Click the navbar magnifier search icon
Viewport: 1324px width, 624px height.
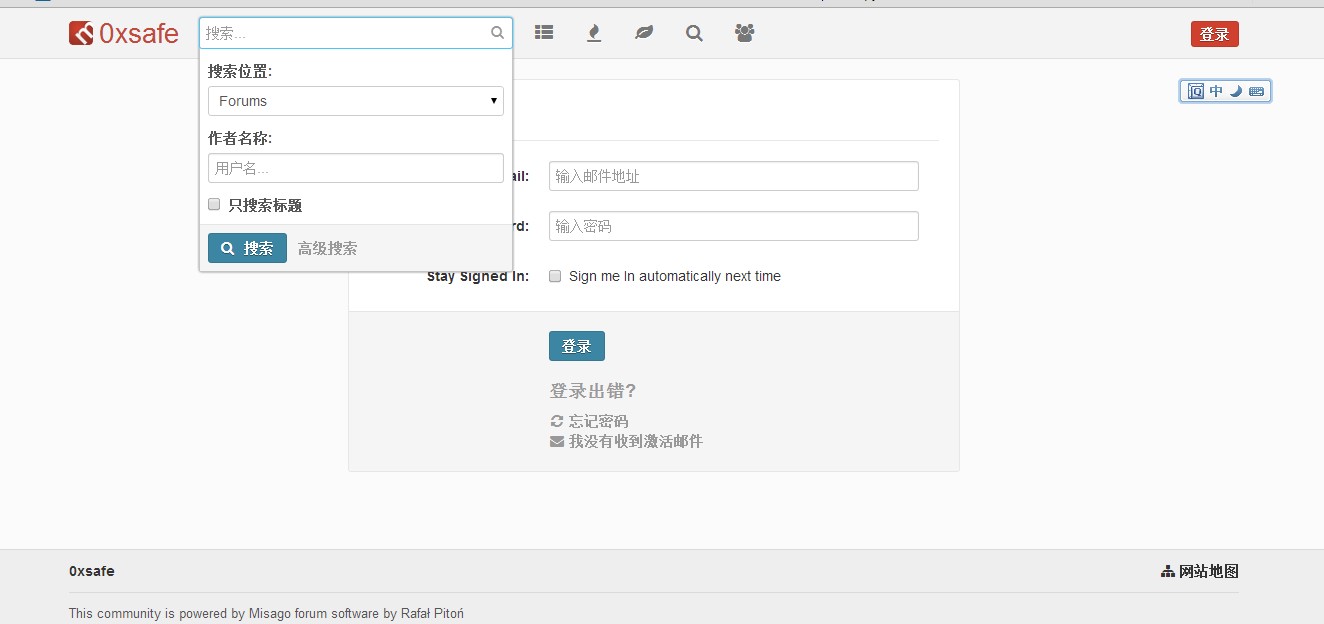coord(694,33)
